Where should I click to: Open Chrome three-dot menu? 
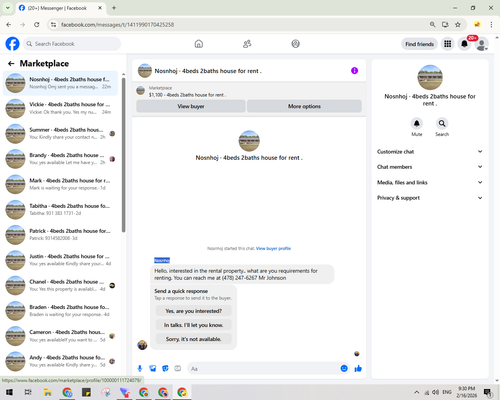pos(491,24)
